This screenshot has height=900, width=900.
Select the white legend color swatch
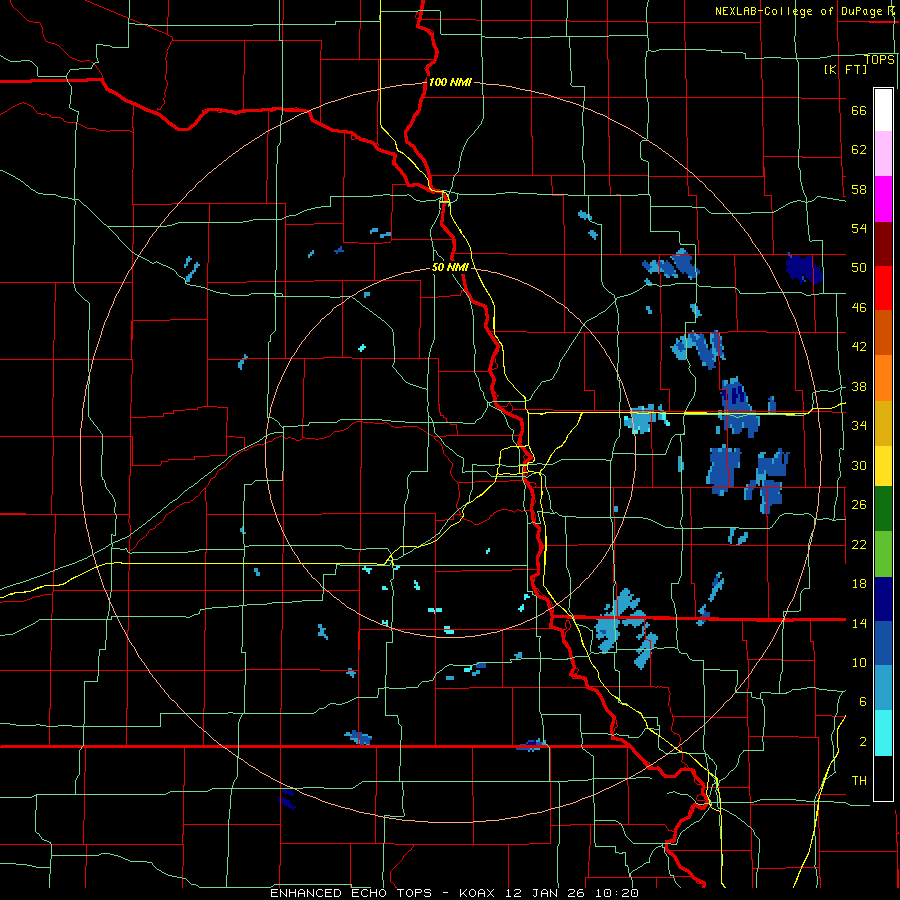(x=883, y=110)
